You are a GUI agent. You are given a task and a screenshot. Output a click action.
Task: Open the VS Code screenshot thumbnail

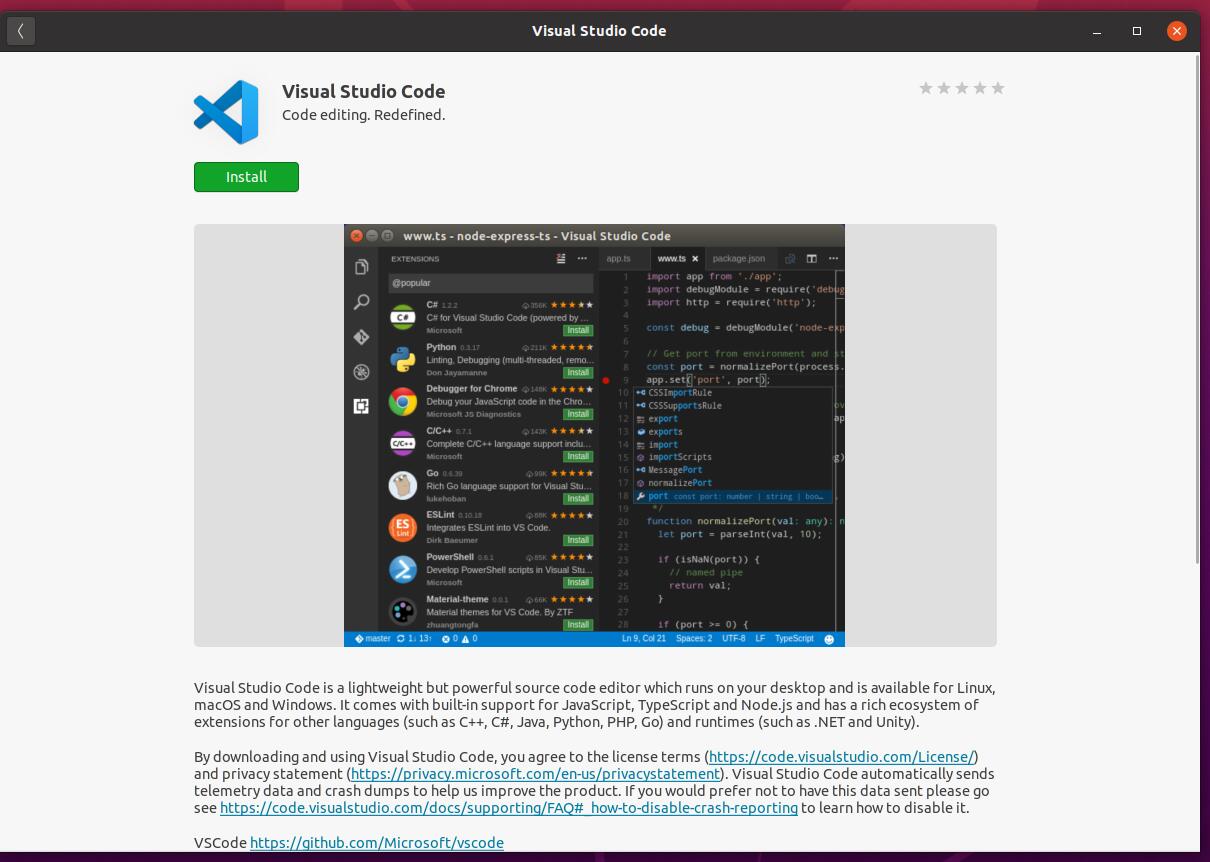(x=594, y=435)
